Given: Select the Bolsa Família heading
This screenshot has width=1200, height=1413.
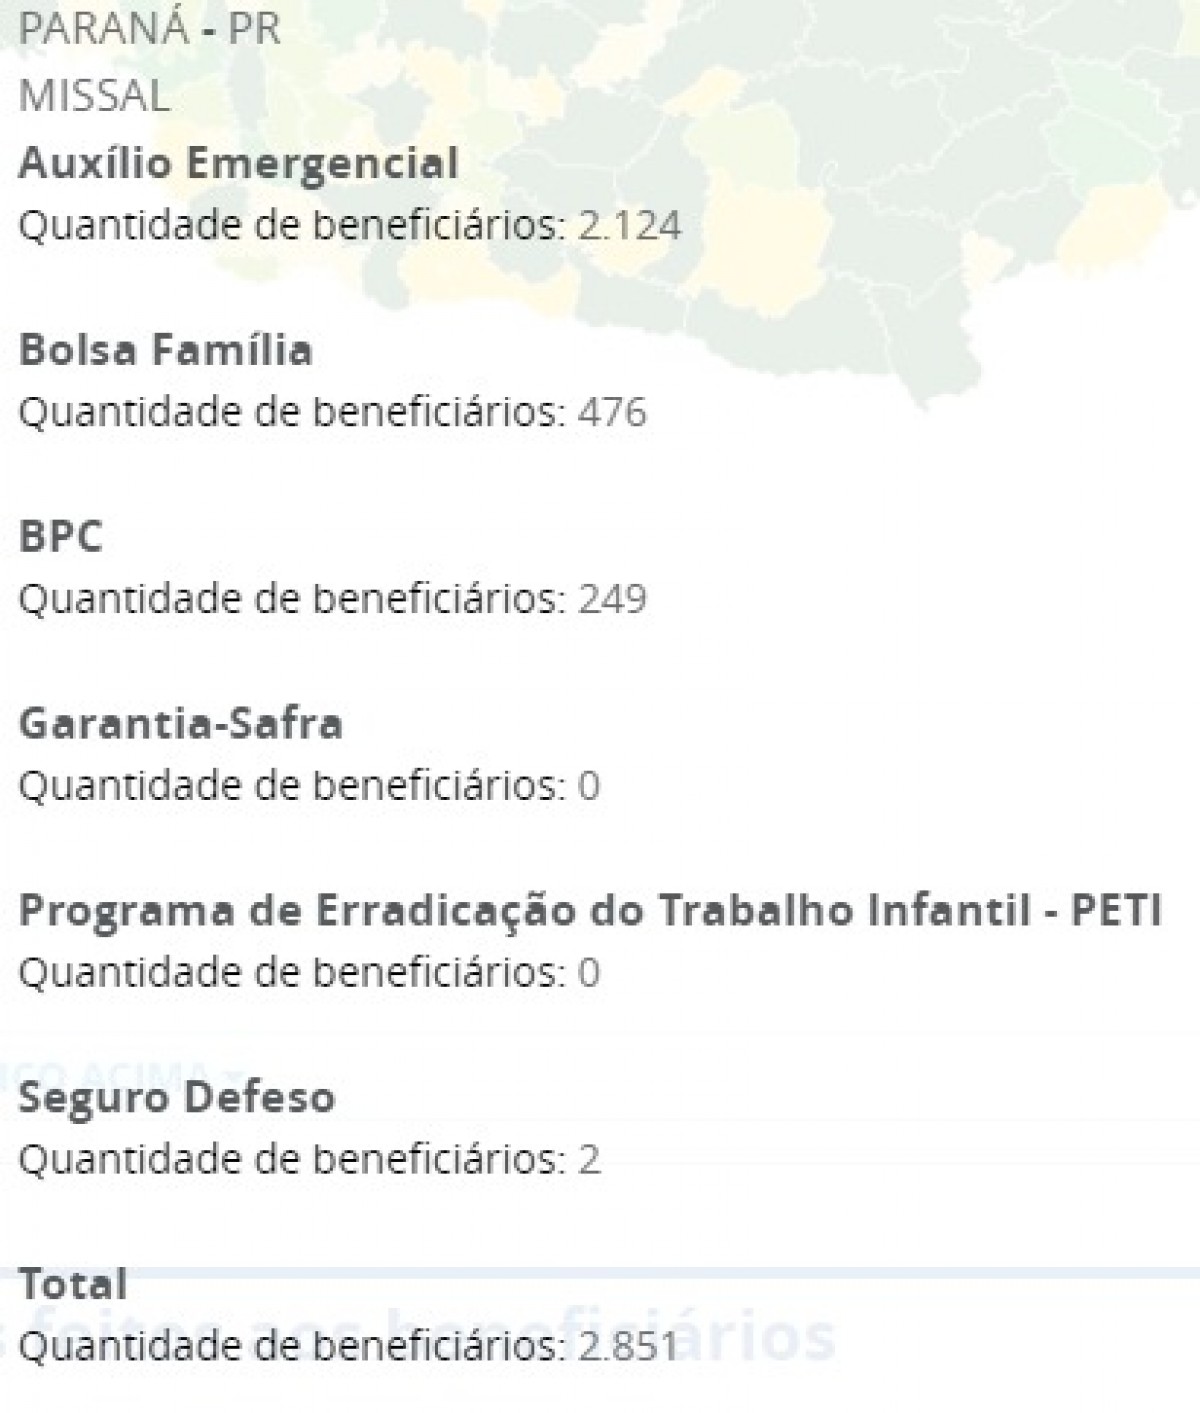Looking at the screenshot, I should point(166,350).
